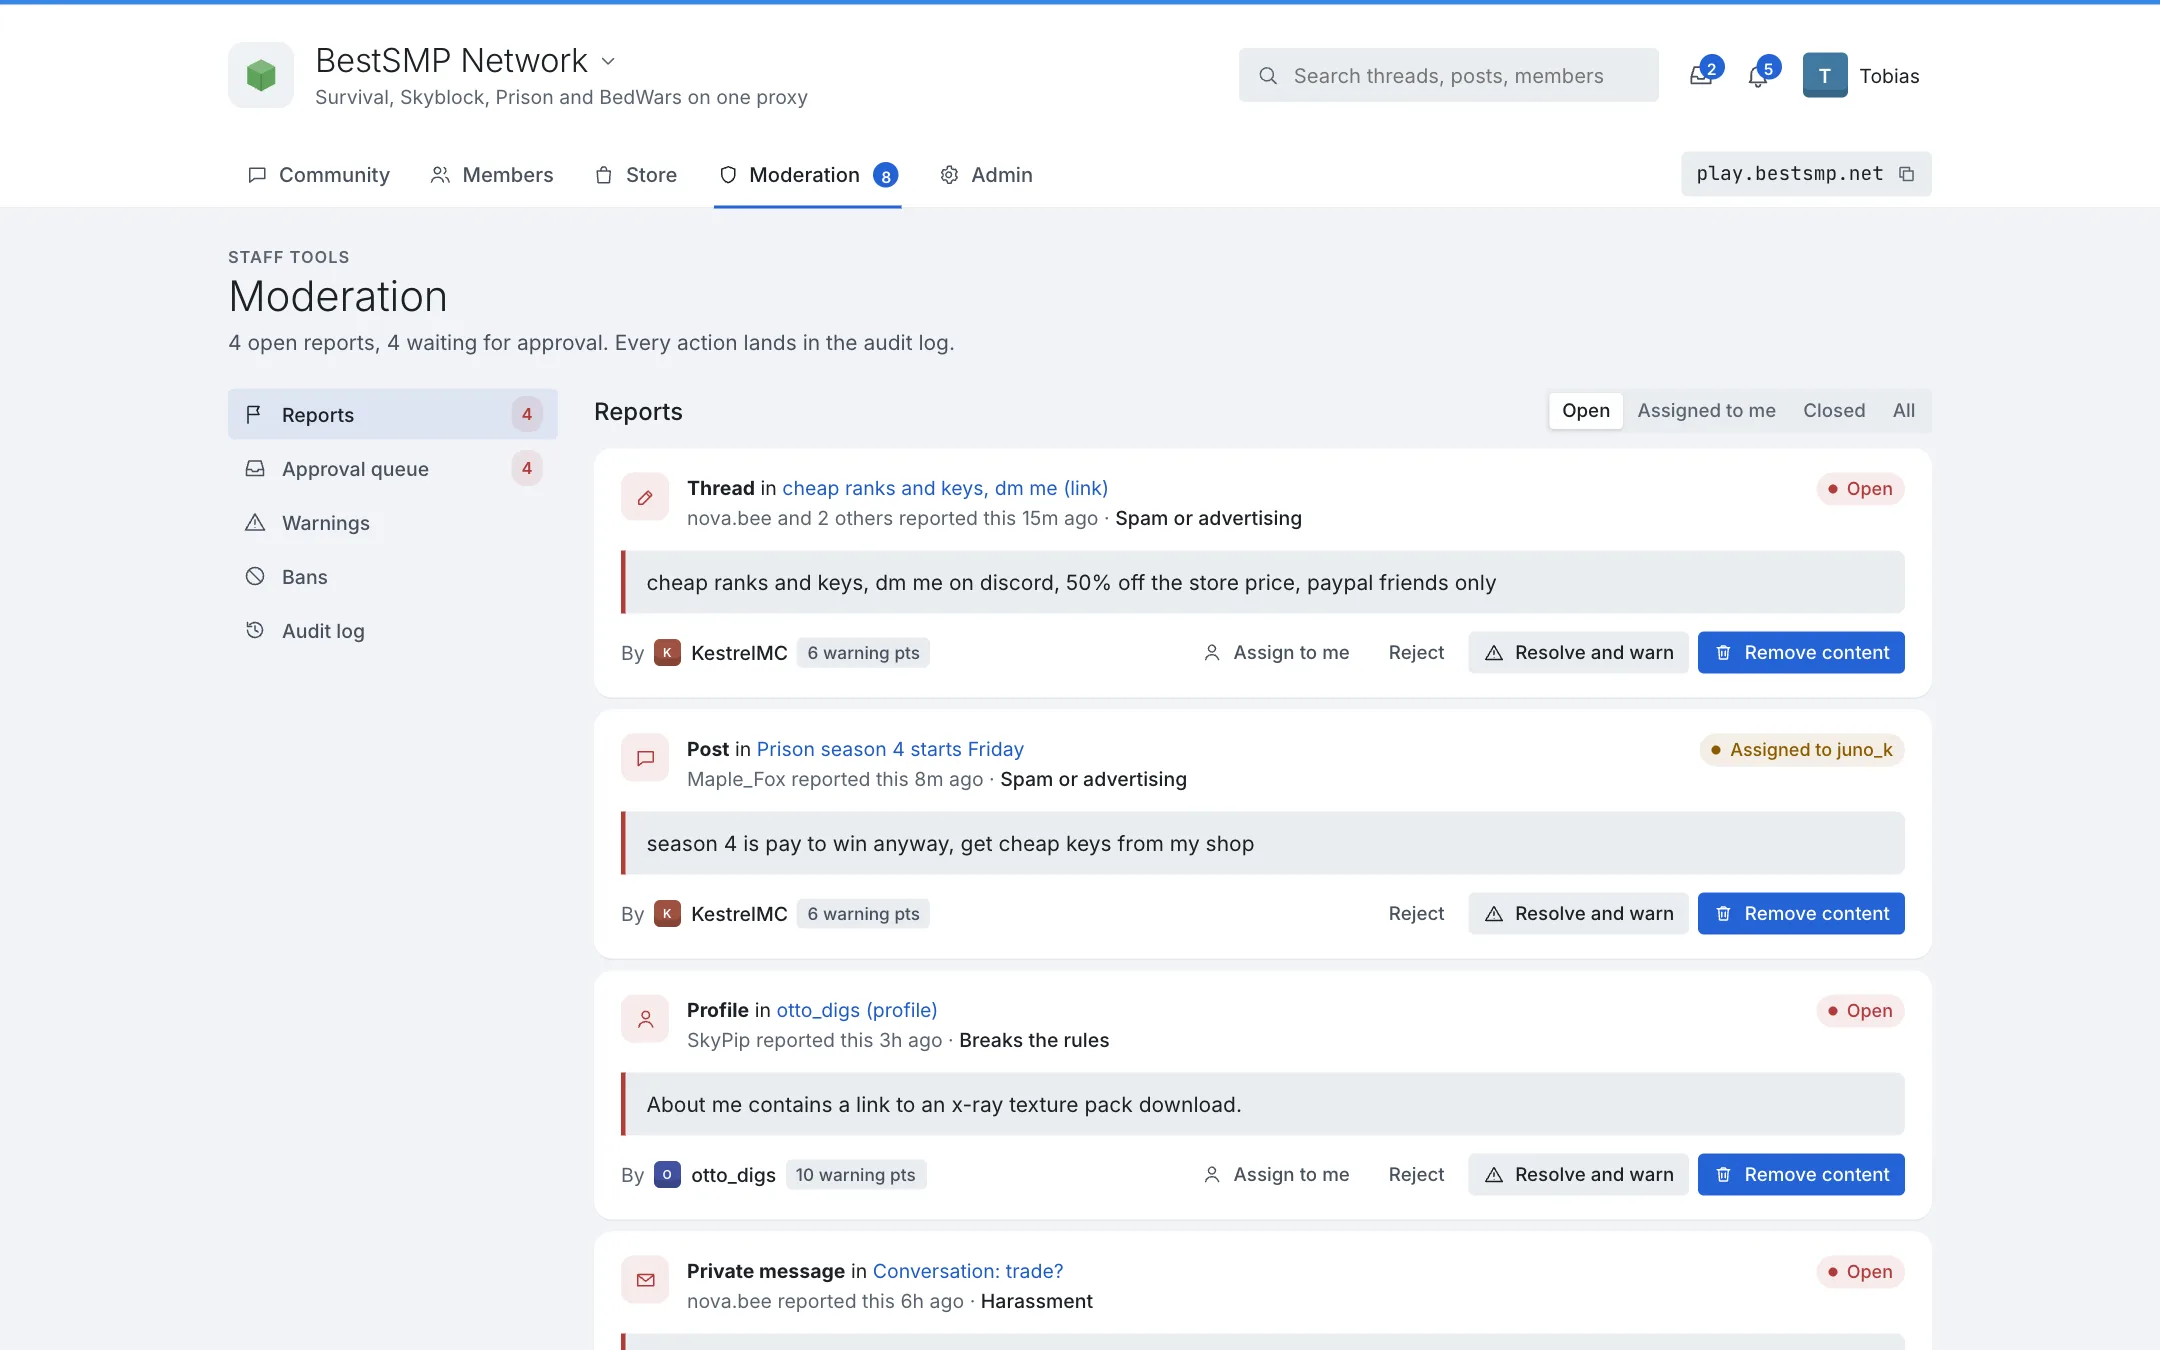Resolve and warn on cheap ranks thread report
2160x1350 pixels.
[1578, 652]
